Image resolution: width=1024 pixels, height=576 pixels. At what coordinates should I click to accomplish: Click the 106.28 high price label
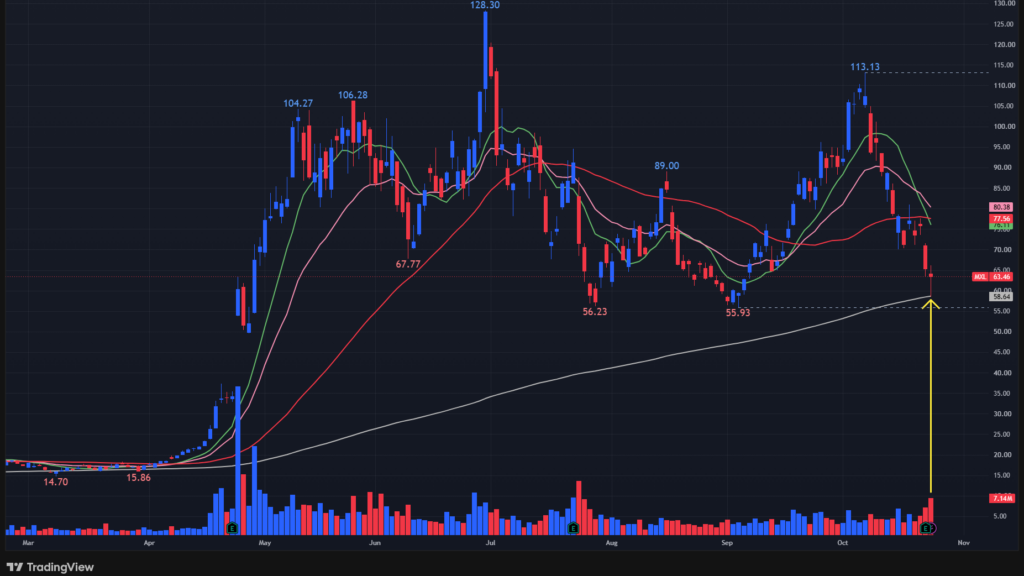353,95
